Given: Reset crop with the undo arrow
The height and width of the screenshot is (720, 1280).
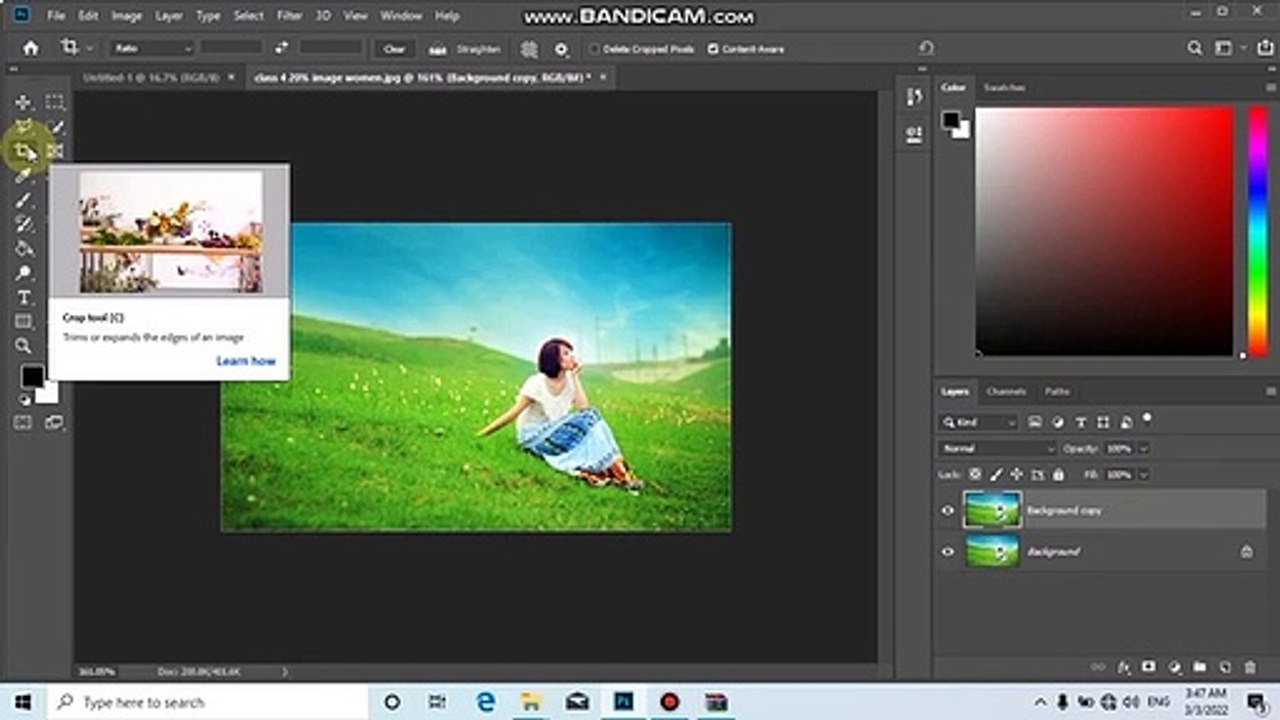Looking at the screenshot, I should [926, 48].
